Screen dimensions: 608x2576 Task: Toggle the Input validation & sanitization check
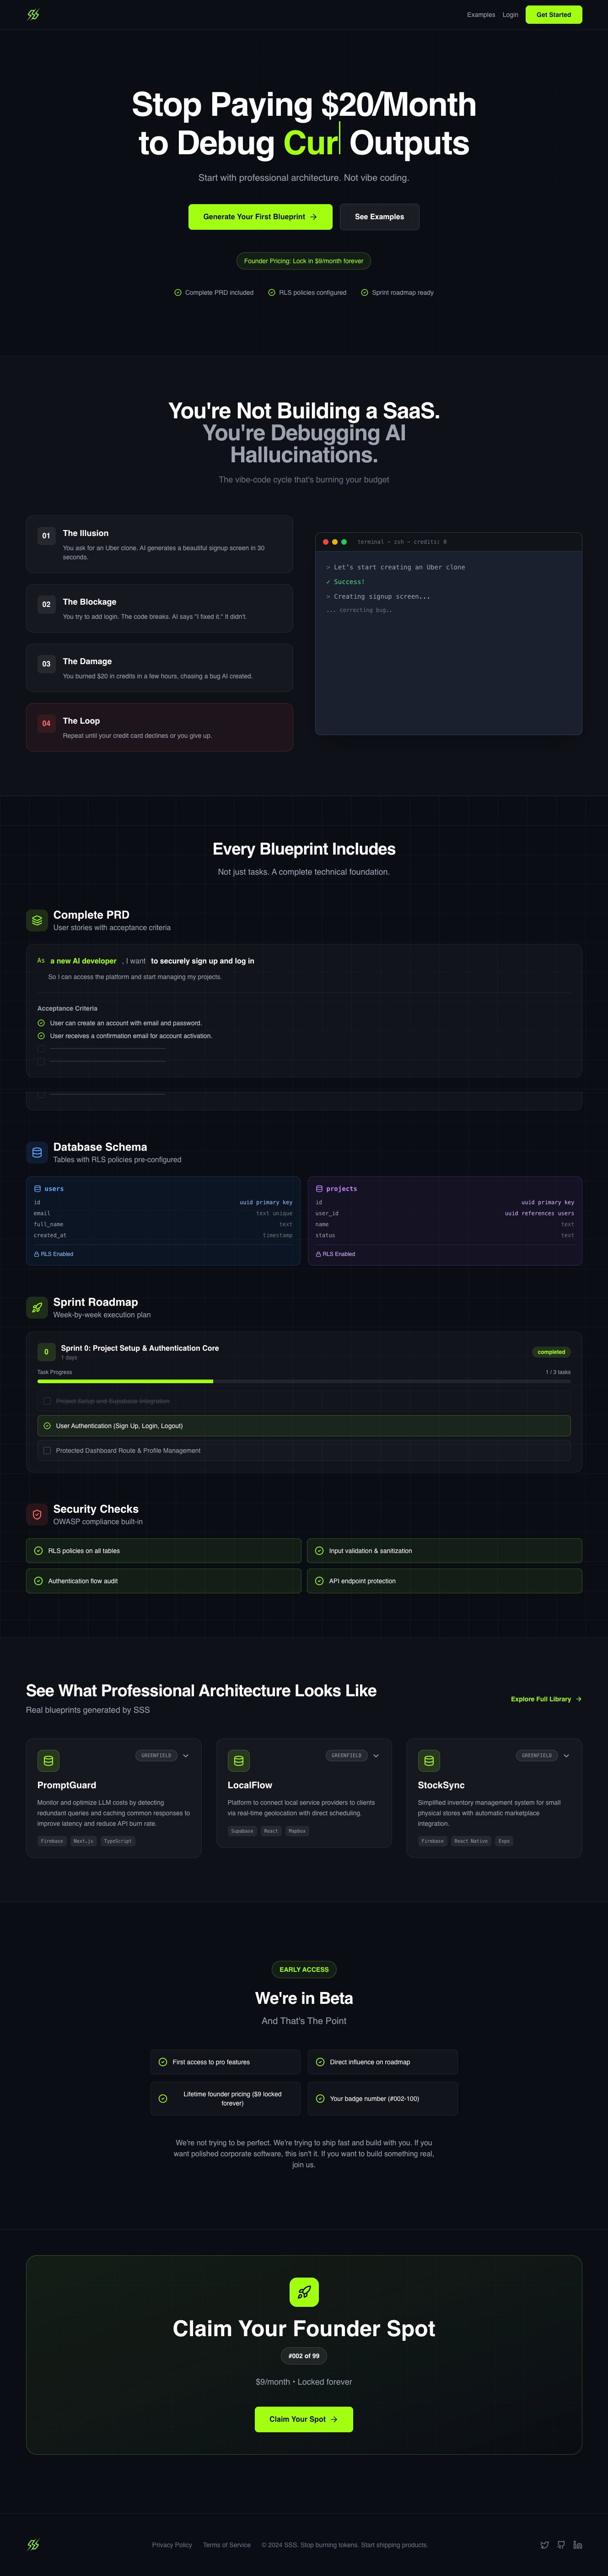(319, 1551)
